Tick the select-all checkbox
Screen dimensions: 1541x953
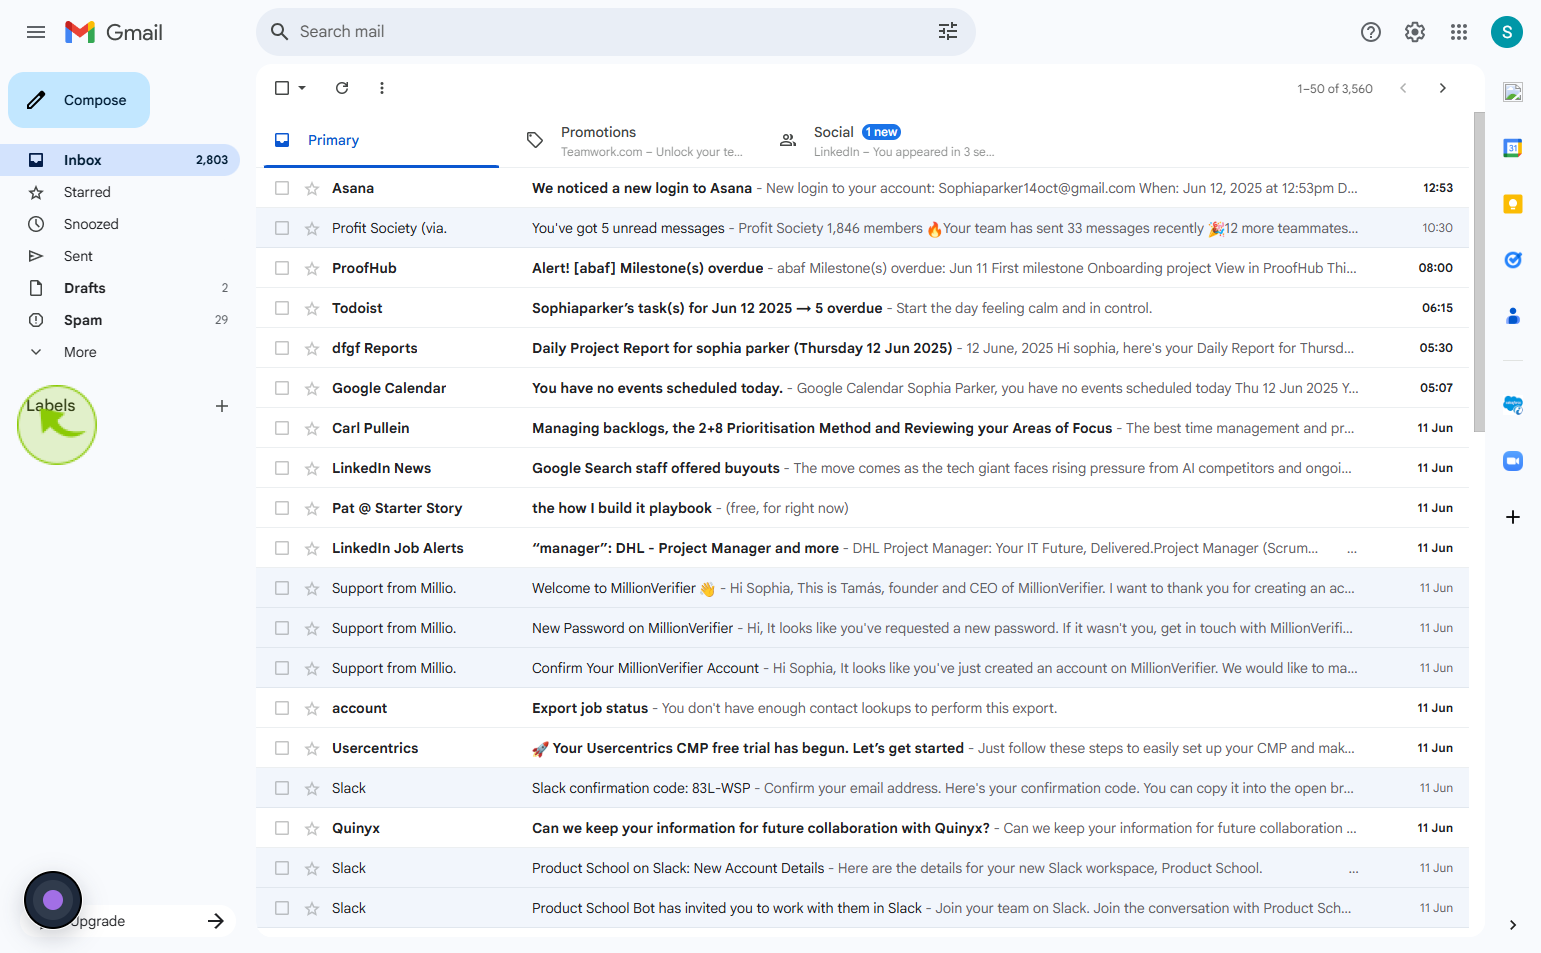coord(282,88)
